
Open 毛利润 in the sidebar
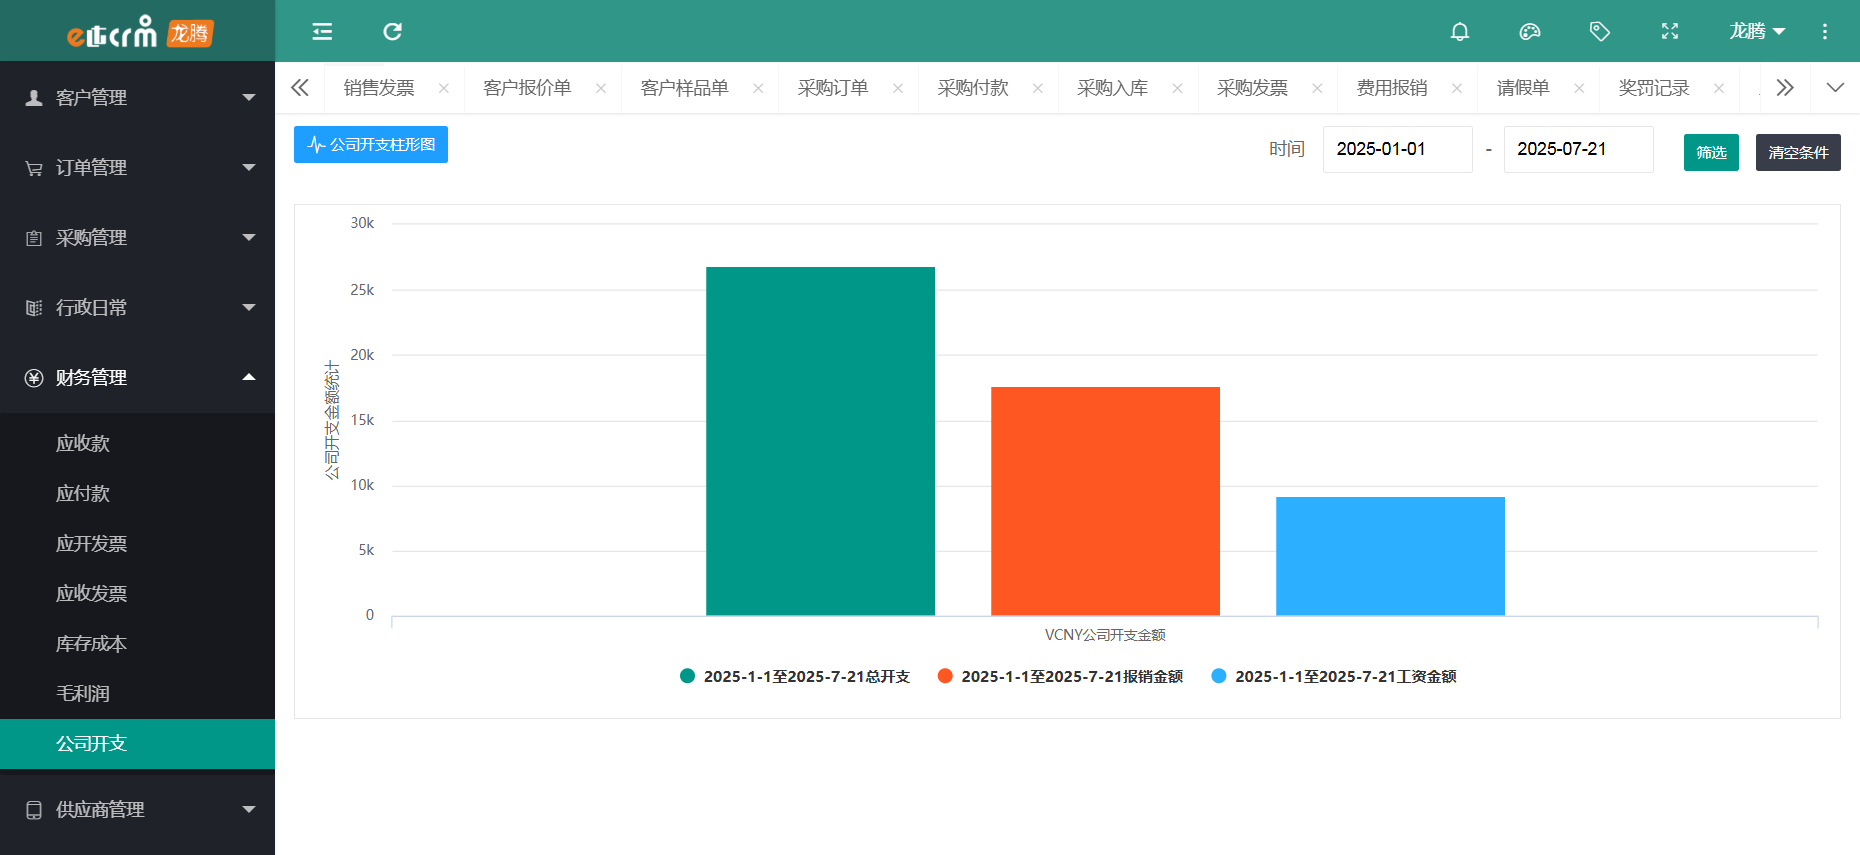(x=83, y=694)
